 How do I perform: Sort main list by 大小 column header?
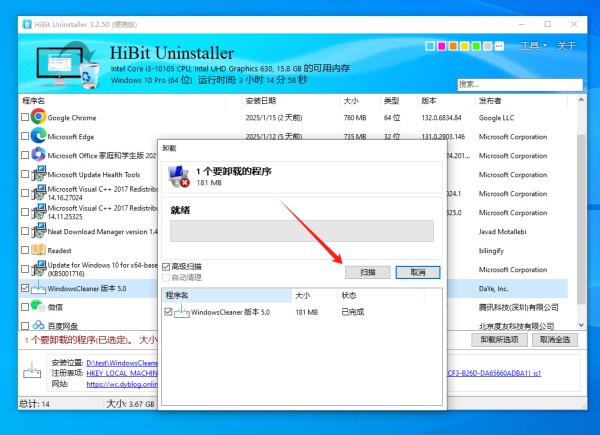pos(360,101)
